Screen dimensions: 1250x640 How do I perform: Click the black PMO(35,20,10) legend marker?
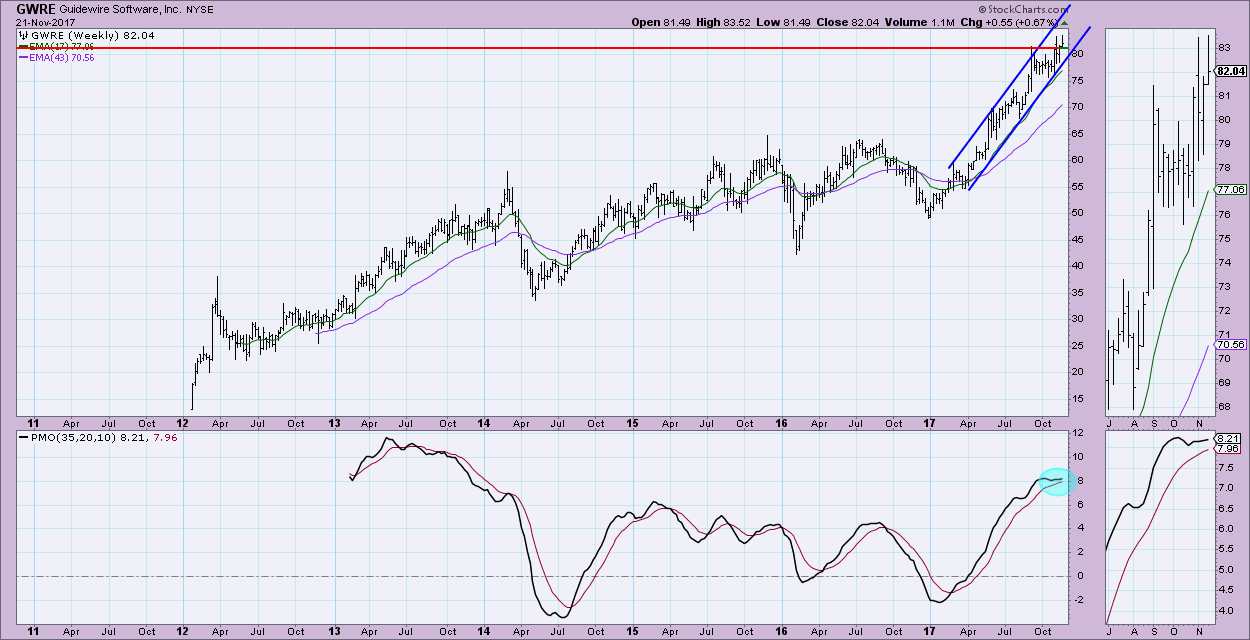pyautogui.click(x=23, y=435)
